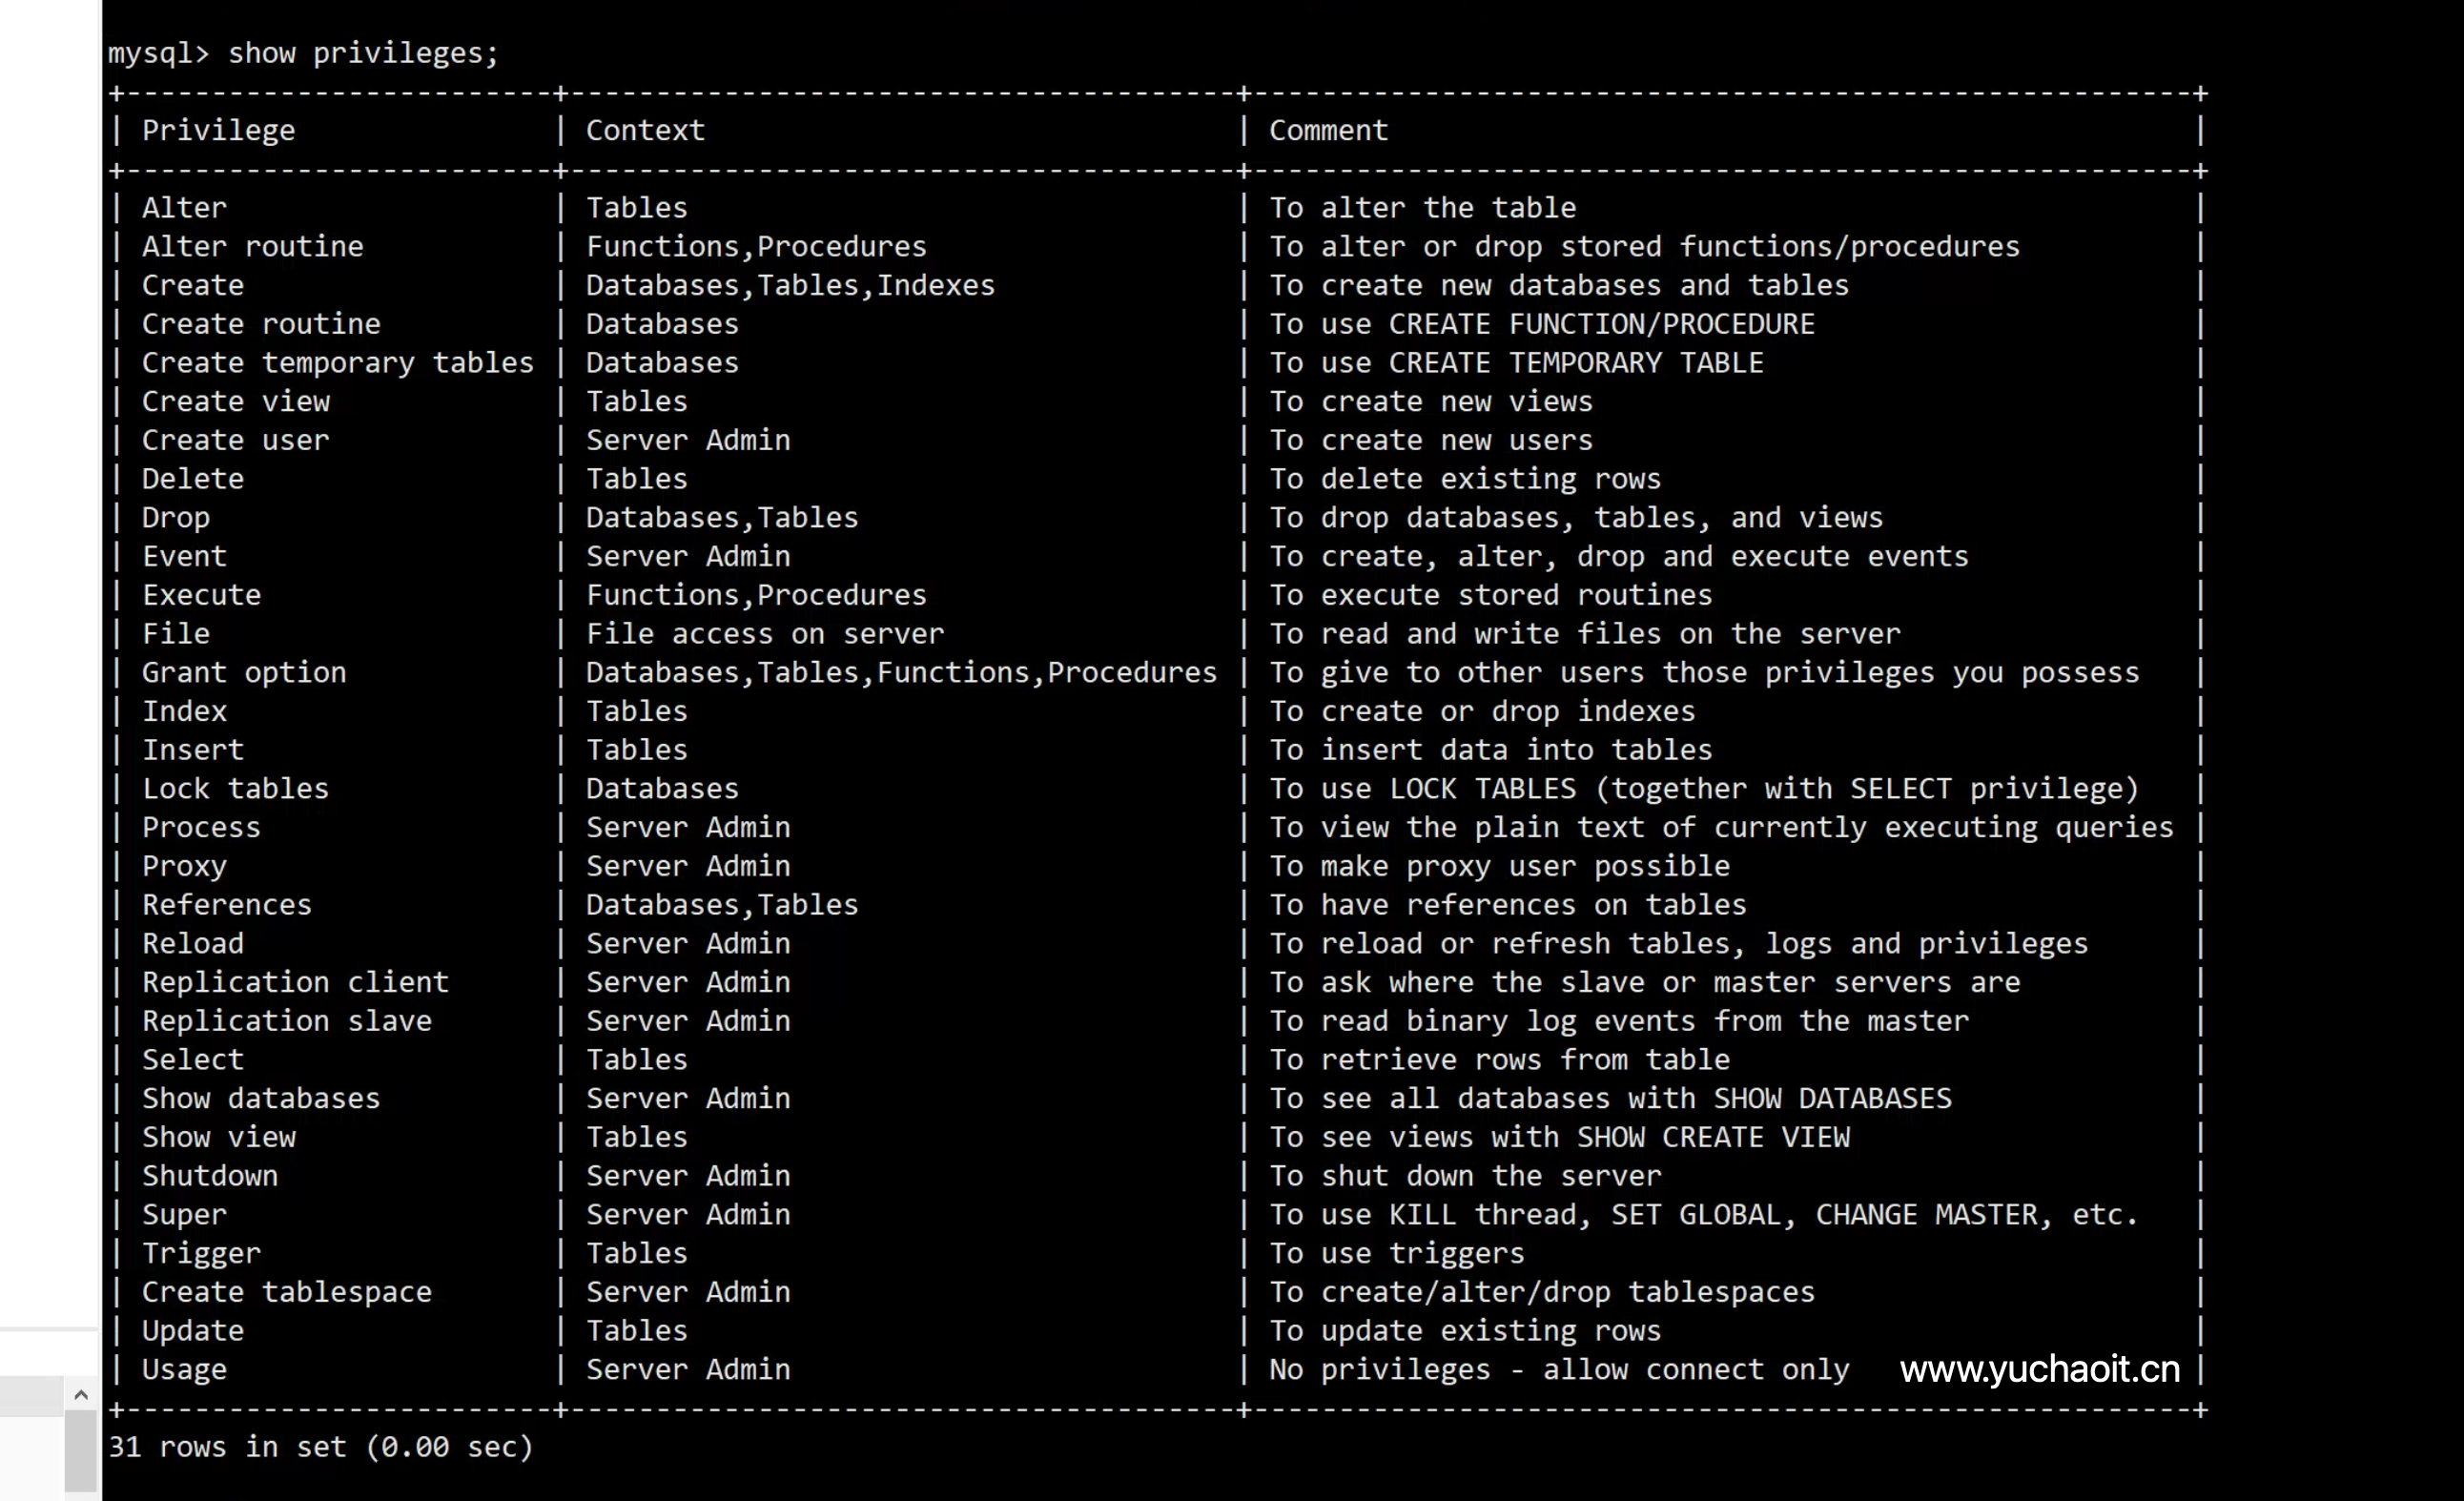
Task: Click 'Databases,Tables,Indexes' context cell
Action: [x=790, y=285]
